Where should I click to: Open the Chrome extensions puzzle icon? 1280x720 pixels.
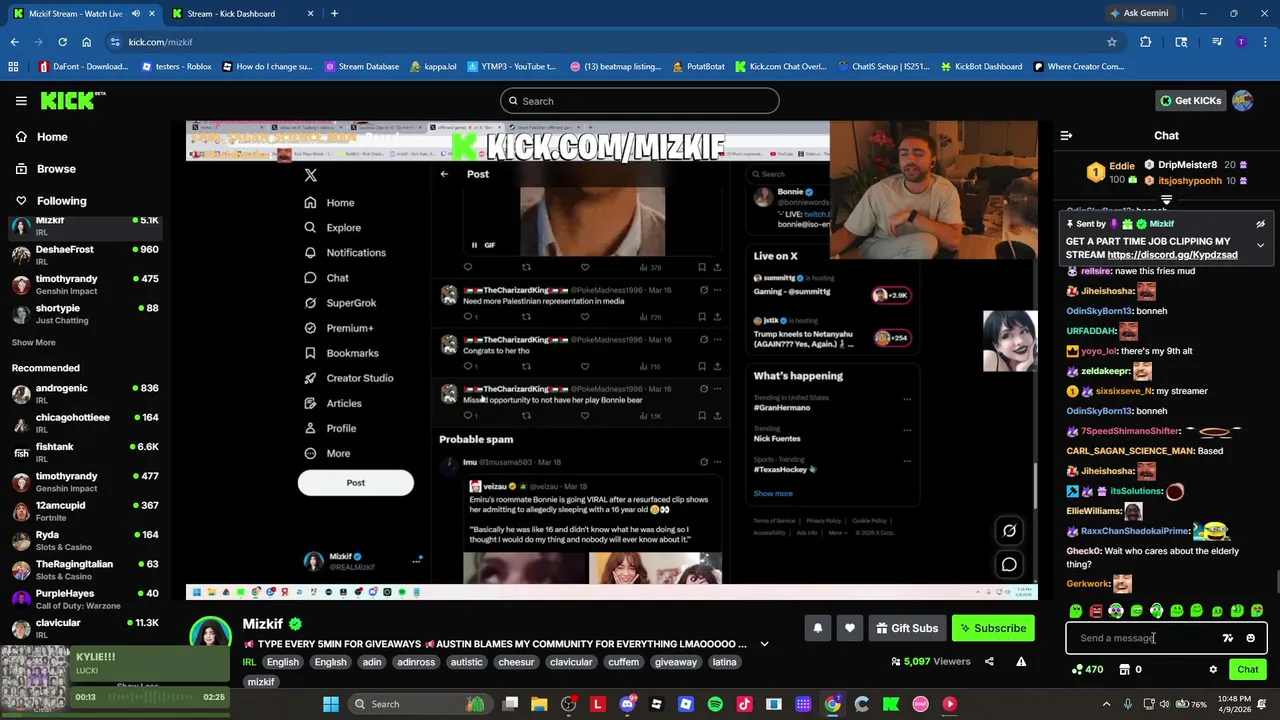1146,42
